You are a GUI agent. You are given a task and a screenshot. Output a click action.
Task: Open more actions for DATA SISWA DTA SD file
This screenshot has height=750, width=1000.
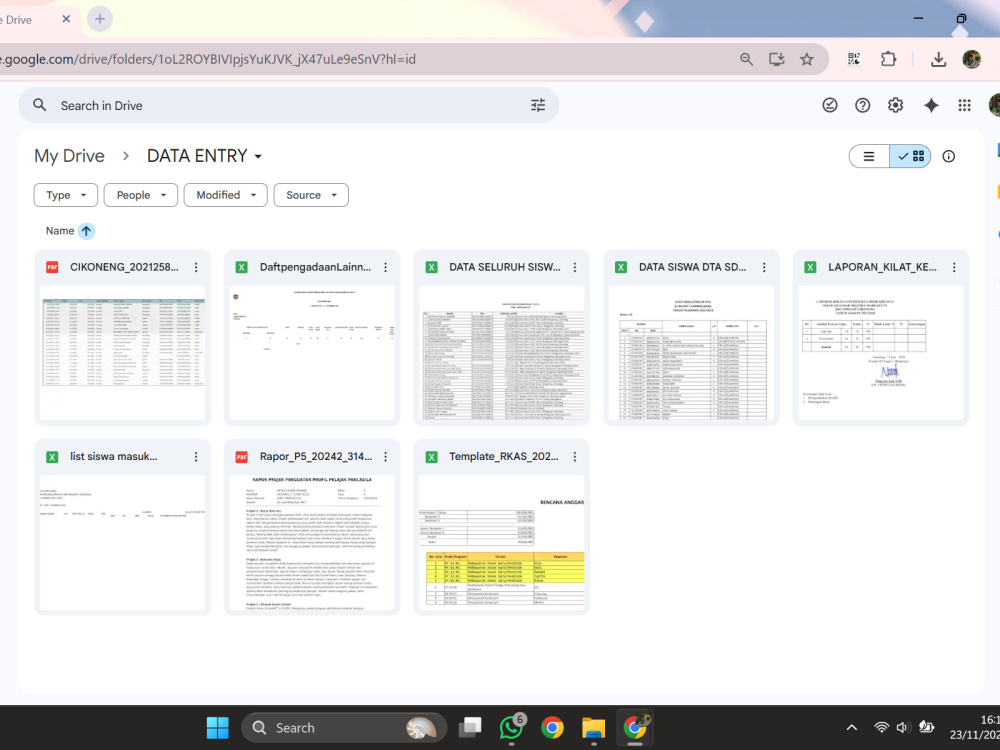coord(764,267)
